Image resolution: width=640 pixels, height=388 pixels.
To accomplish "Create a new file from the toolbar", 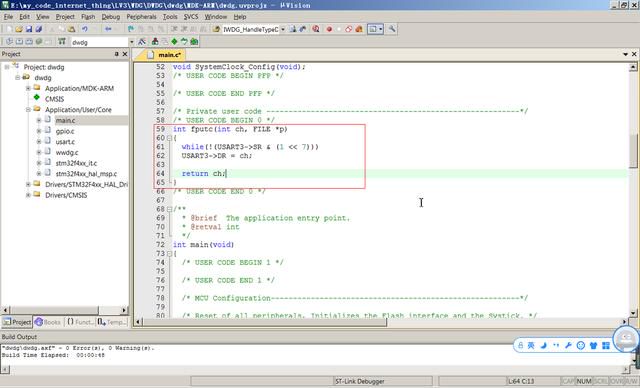I will pyautogui.click(x=9, y=29).
